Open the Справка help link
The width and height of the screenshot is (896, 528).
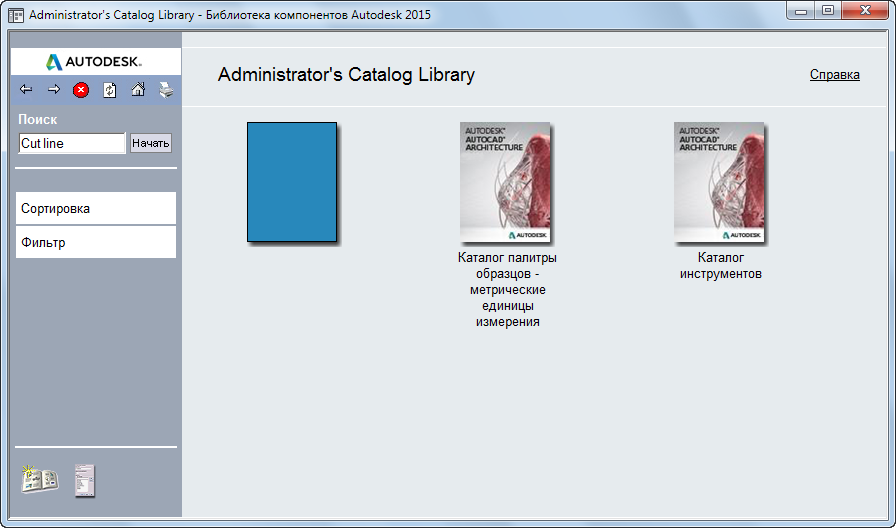click(x=834, y=75)
